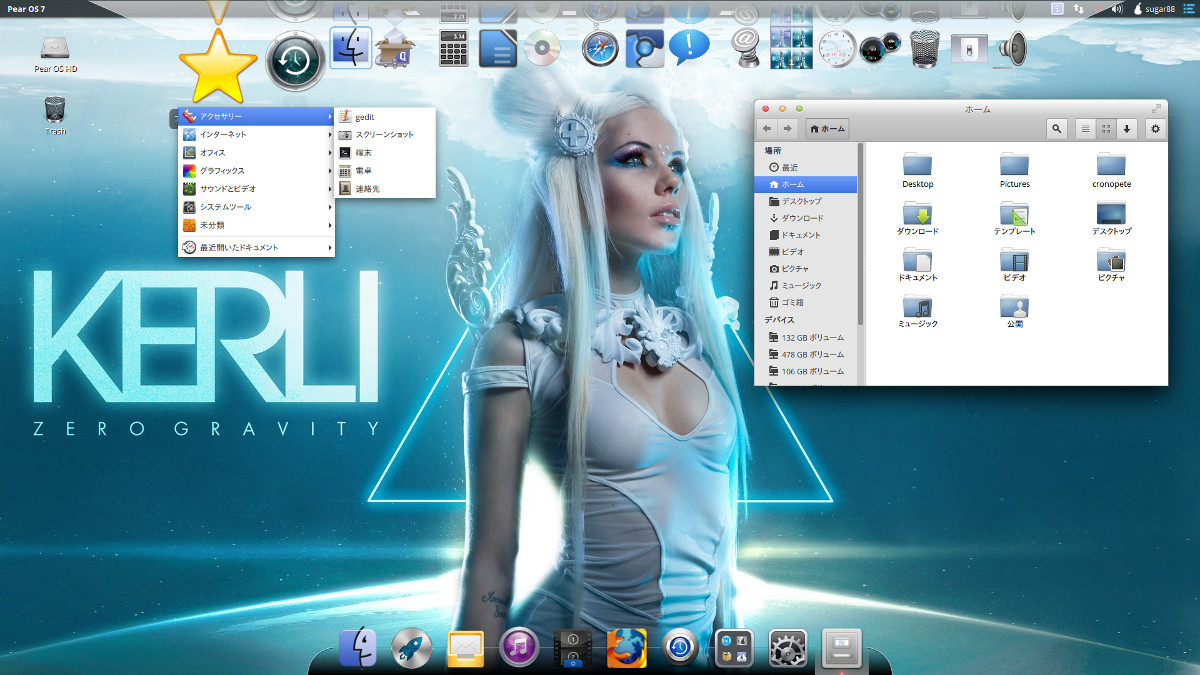
Task: Select 132 GB ボリューム device
Action: (806, 338)
